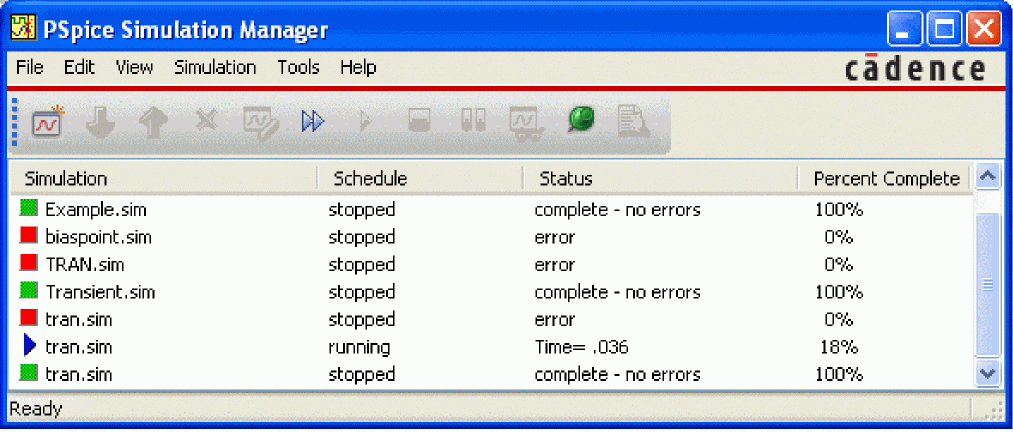Click the scrollbar down arrow
This screenshot has width=1013, height=432.
click(988, 373)
